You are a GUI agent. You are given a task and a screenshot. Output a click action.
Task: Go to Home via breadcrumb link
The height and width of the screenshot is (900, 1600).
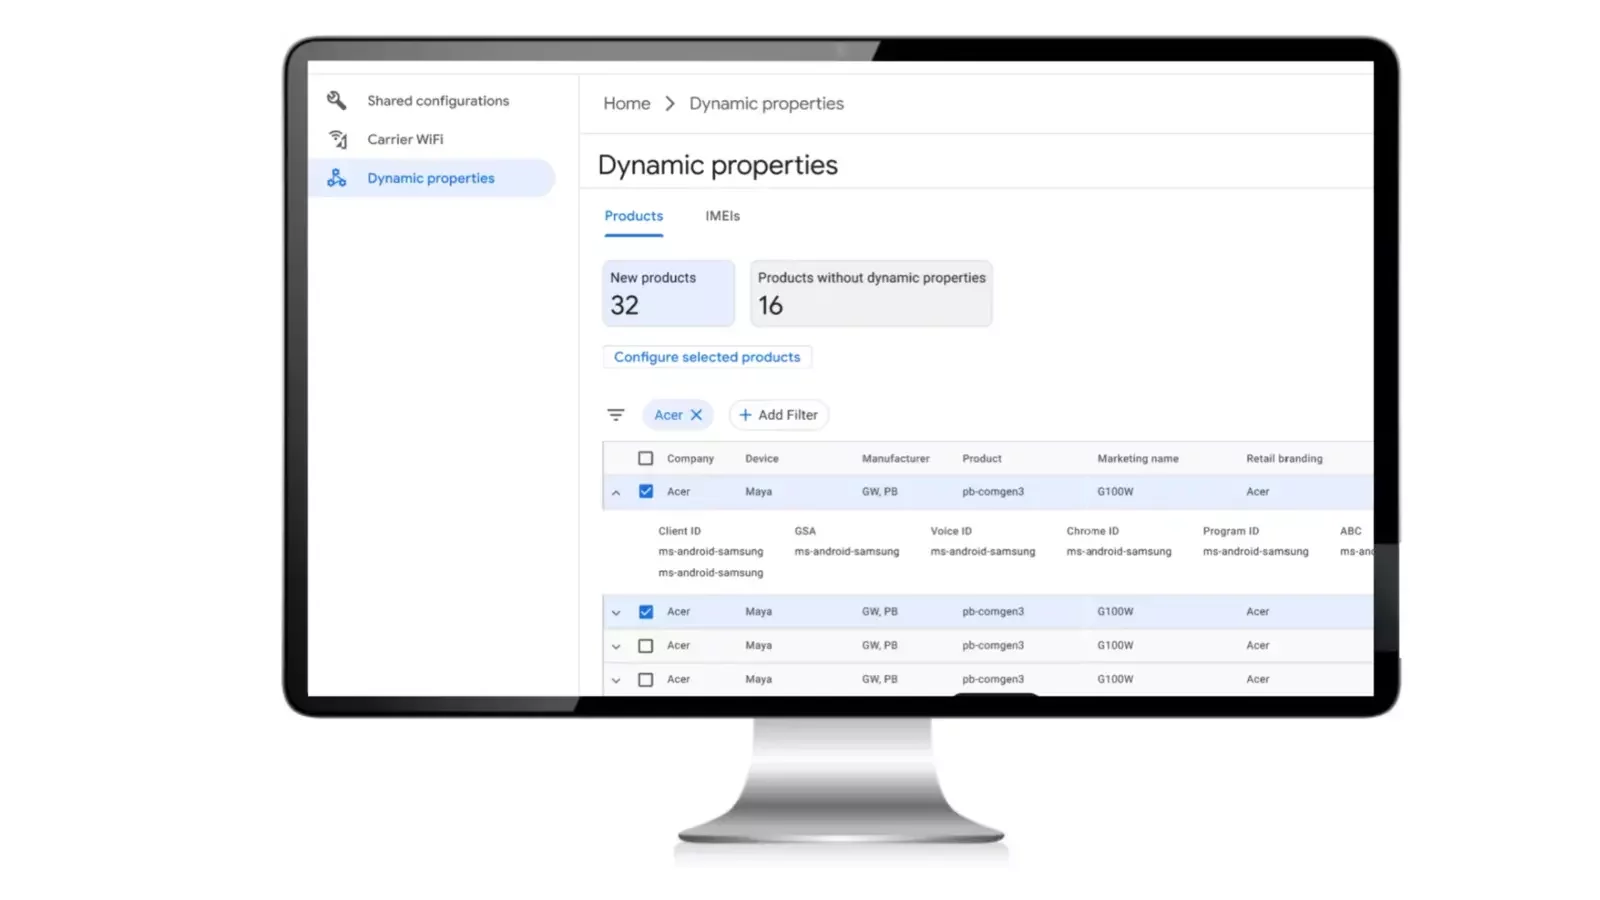[x=626, y=104]
